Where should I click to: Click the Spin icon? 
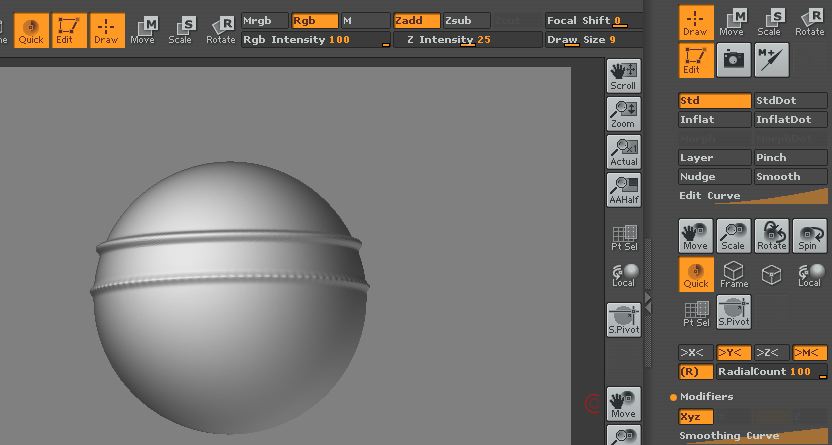tap(810, 236)
